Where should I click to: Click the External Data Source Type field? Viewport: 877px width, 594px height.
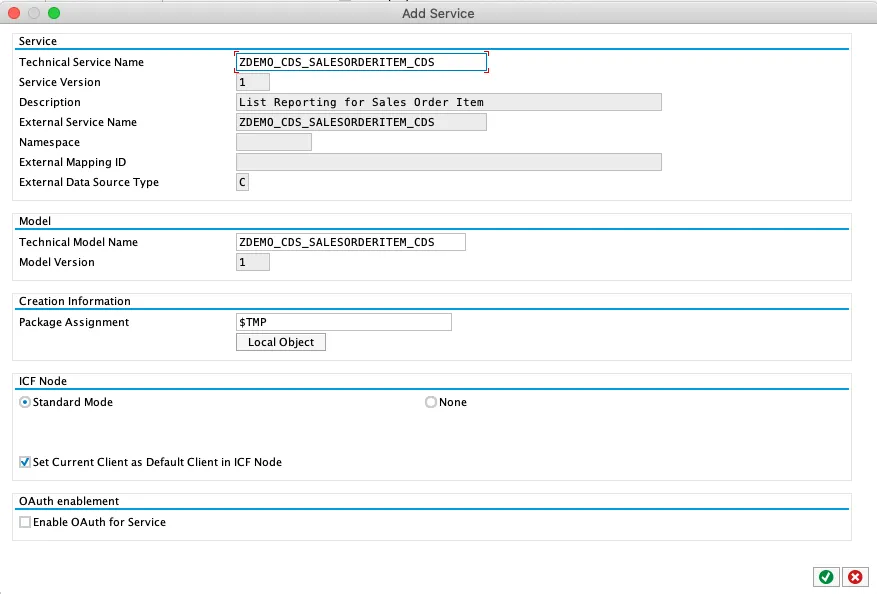[x=242, y=182]
